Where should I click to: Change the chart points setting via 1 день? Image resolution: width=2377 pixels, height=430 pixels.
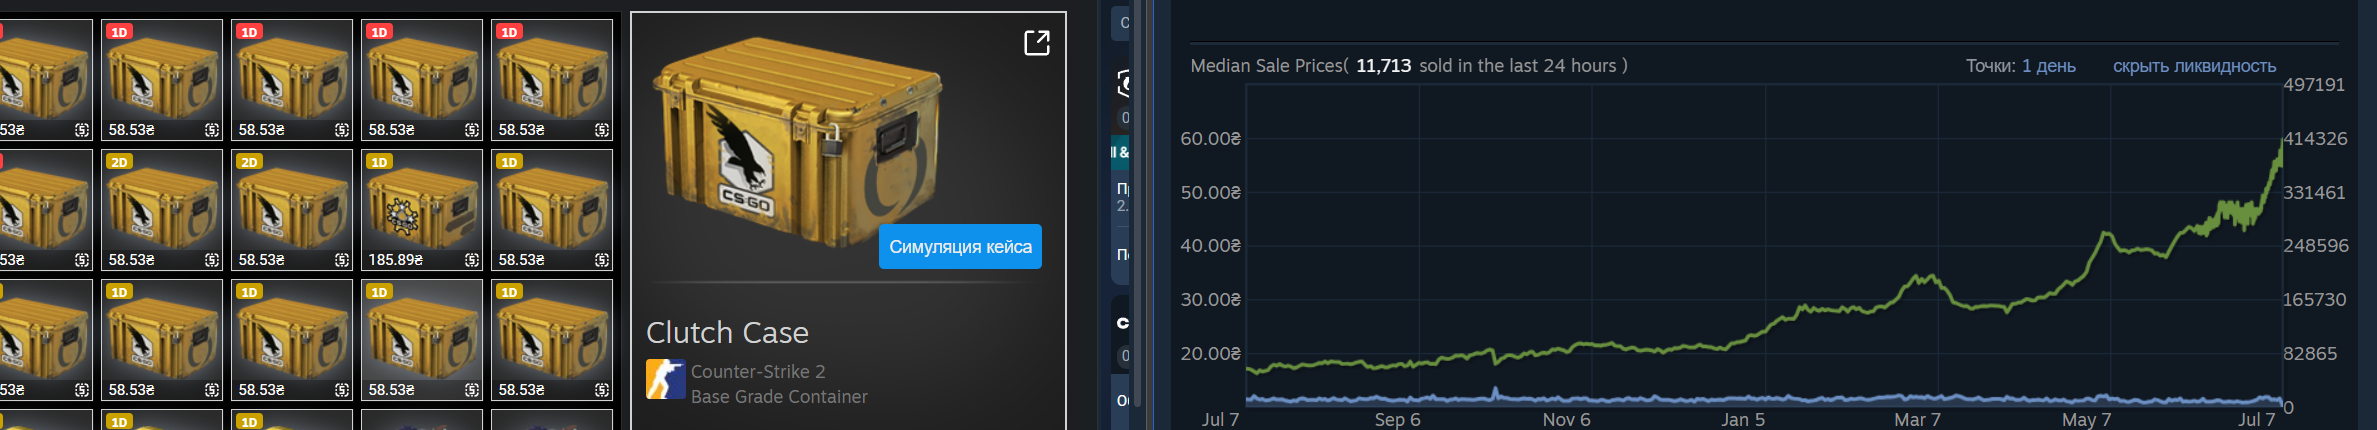point(2048,66)
